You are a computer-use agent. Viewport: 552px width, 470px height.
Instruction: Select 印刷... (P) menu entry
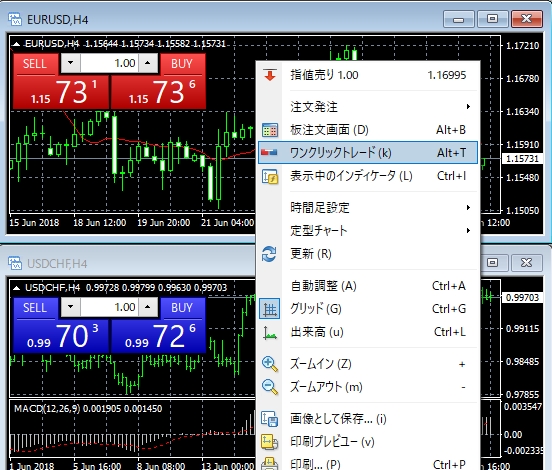pyautogui.click(x=368, y=463)
